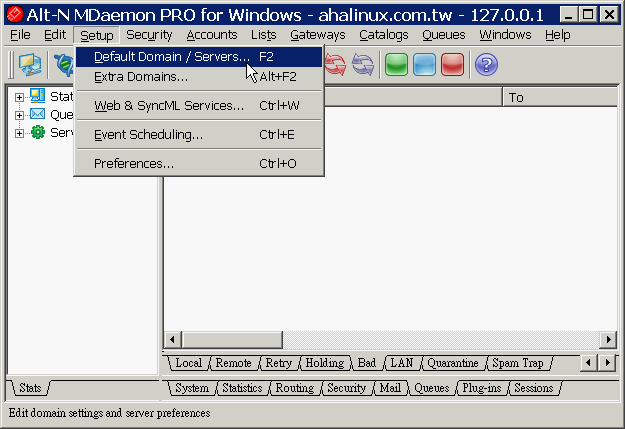
Task: Open the Queues menu
Action: pyautogui.click(x=444, y=35)
